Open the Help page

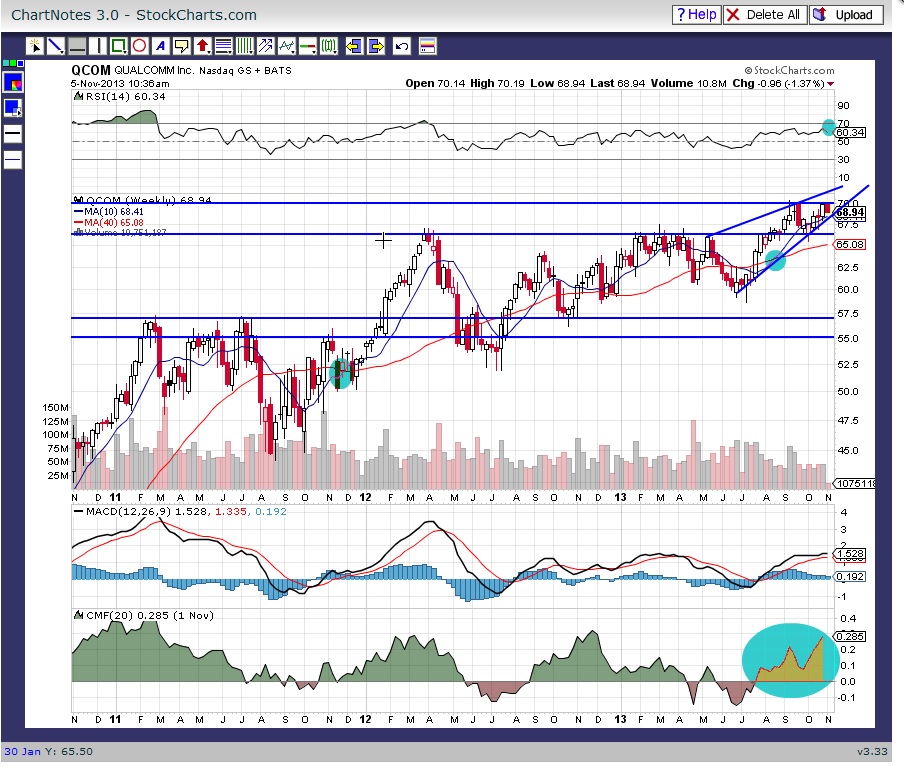click(696, 14)
